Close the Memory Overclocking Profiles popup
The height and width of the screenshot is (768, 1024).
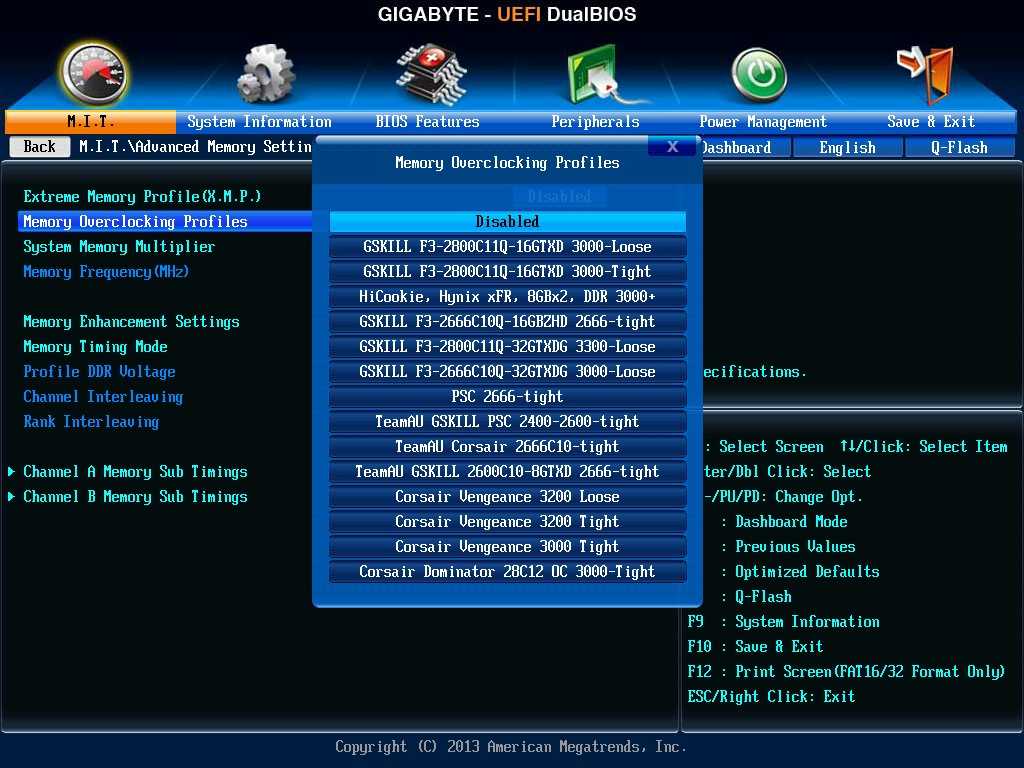[x=672, y=147]
